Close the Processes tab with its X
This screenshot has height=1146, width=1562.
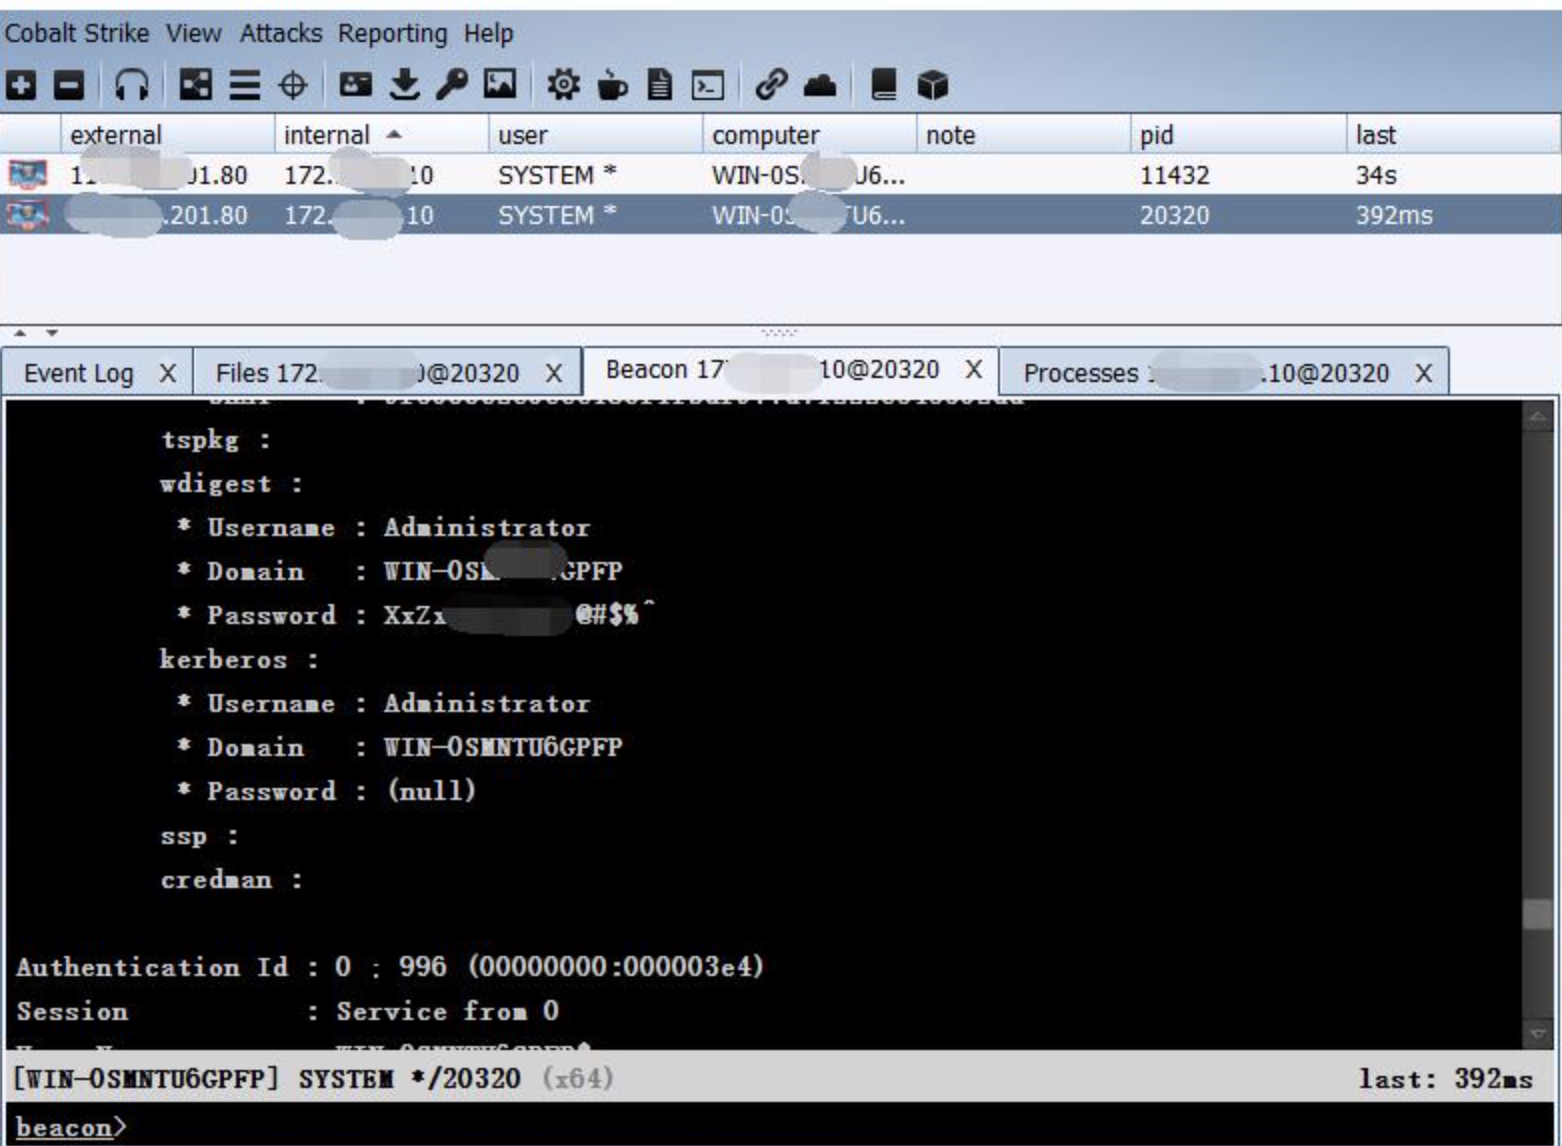click(x=1424, y=373)
